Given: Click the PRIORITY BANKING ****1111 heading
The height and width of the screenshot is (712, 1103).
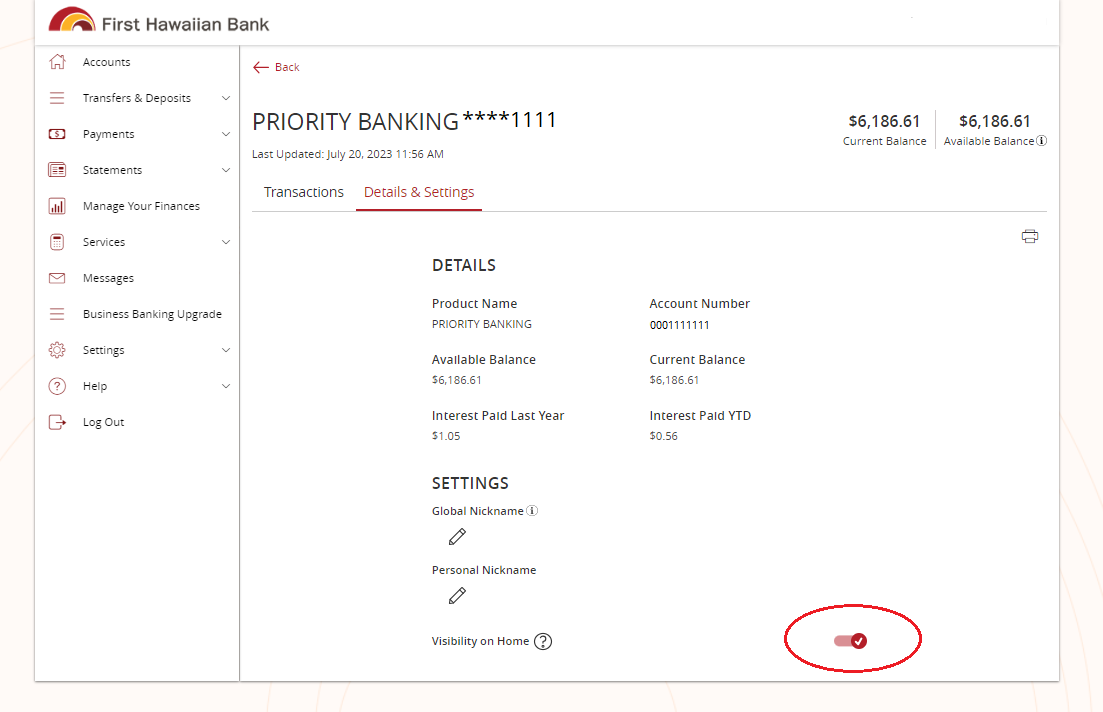Looking at the screenshot, I should coord(404,121).
